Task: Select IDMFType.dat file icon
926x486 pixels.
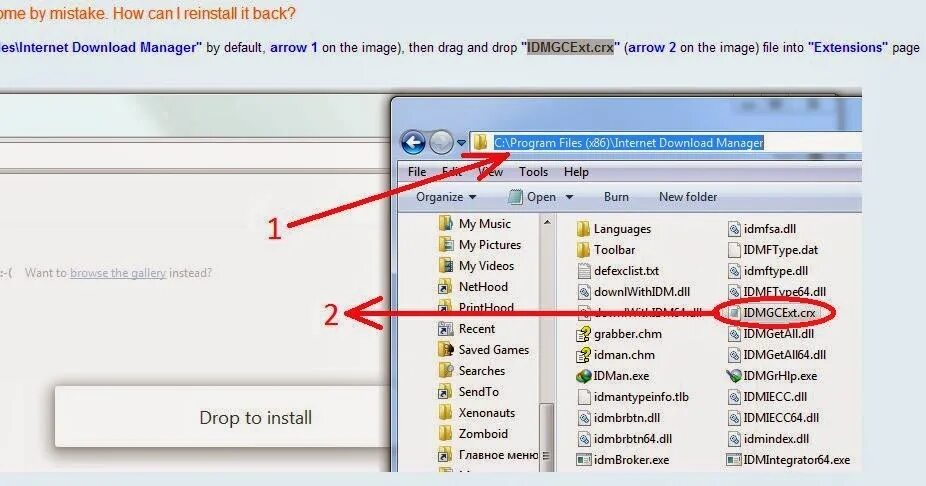Action: (x=734, y=250)
